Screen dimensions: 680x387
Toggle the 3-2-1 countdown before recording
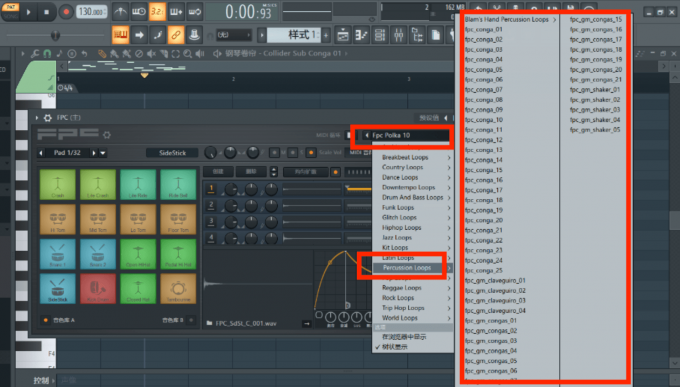[157, 12]
